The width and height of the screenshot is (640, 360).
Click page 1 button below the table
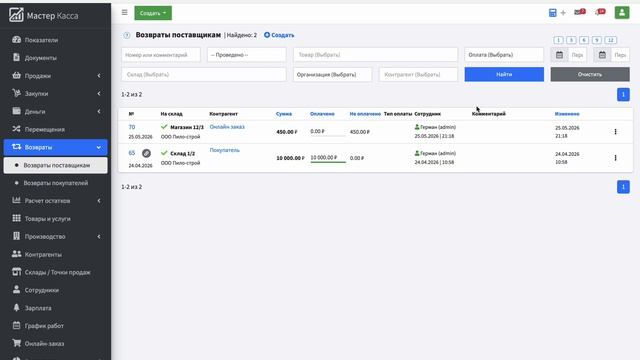[x=623, y=187]
